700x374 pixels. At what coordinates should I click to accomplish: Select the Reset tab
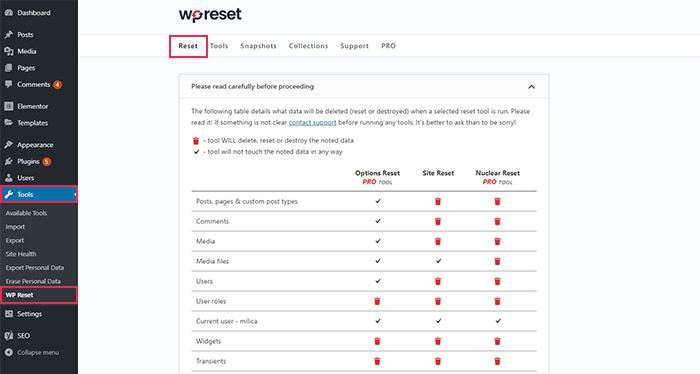tap(188, 46)
